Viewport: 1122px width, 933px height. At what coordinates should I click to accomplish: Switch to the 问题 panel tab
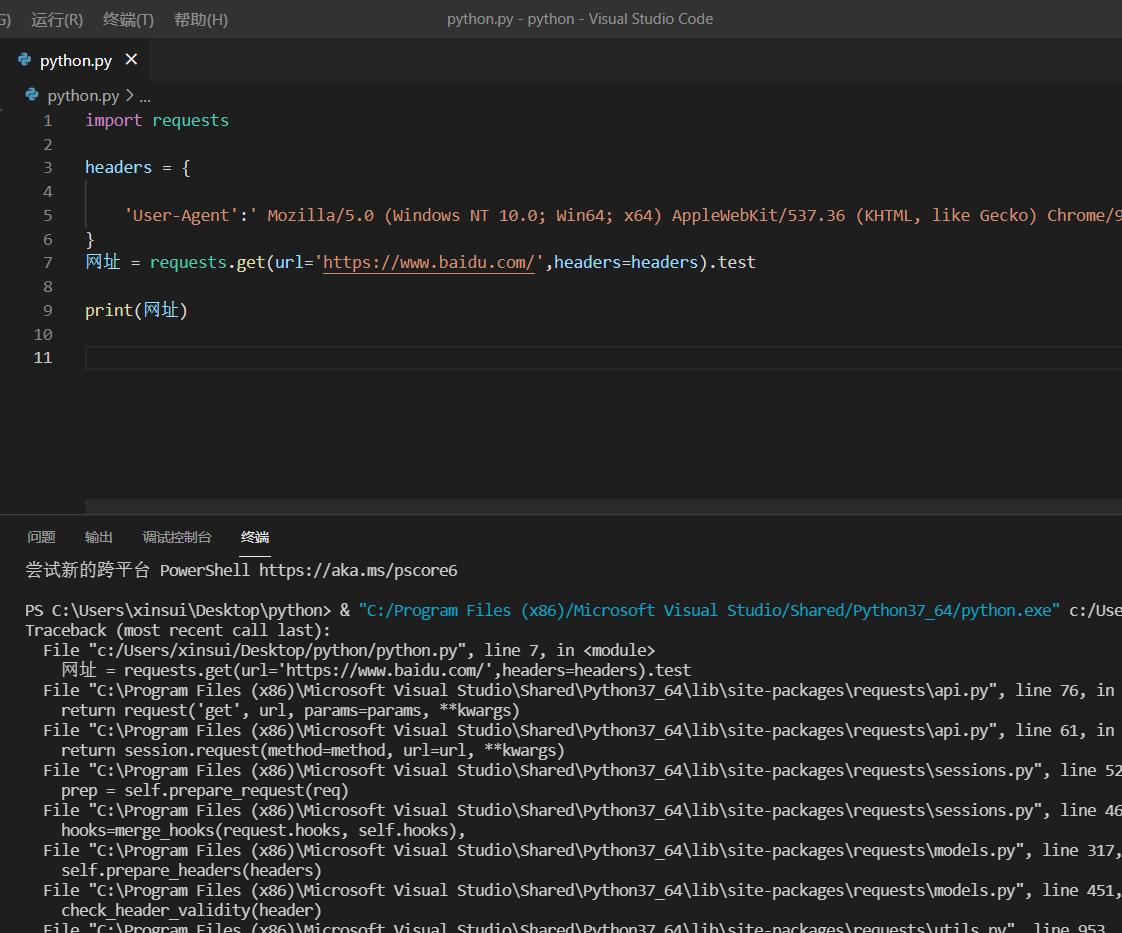point(41,537)
